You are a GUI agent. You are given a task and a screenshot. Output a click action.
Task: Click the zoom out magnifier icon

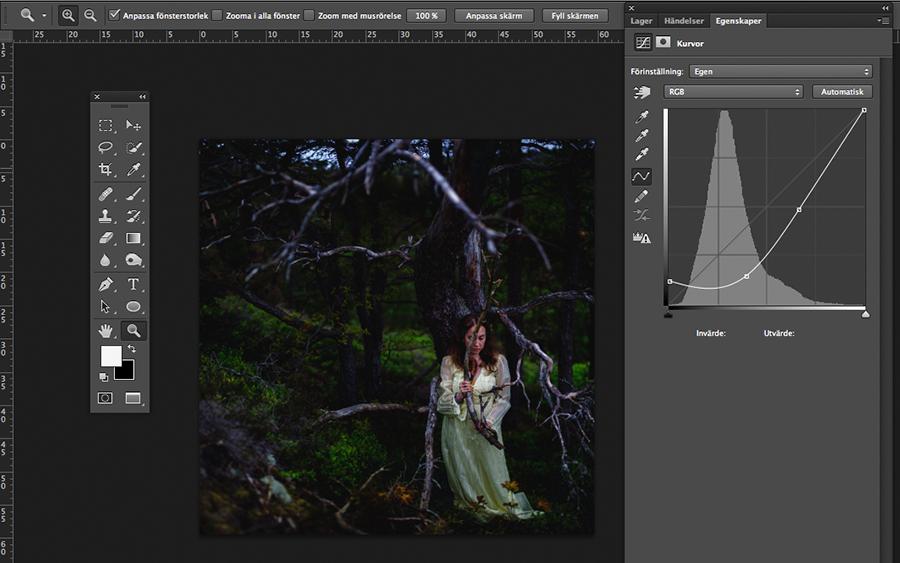coord(90,15)
